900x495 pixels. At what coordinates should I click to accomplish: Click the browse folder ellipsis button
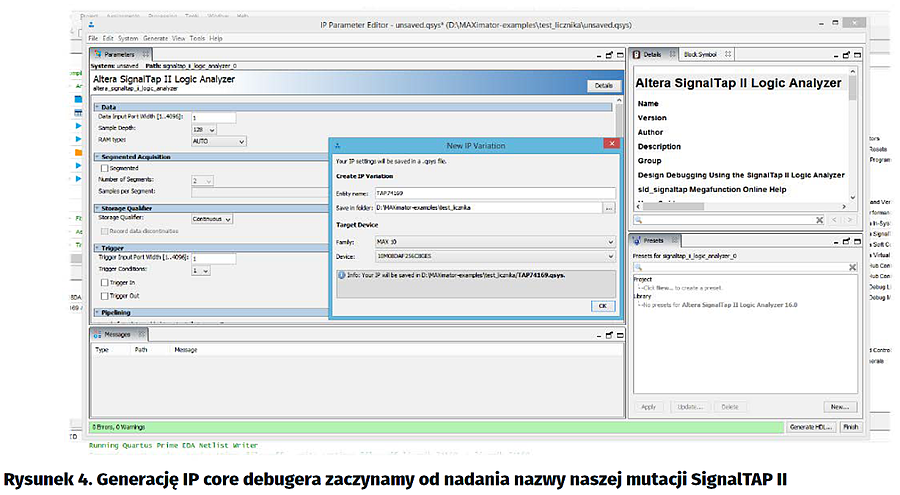pyautogui.click(x=609, y=207)
